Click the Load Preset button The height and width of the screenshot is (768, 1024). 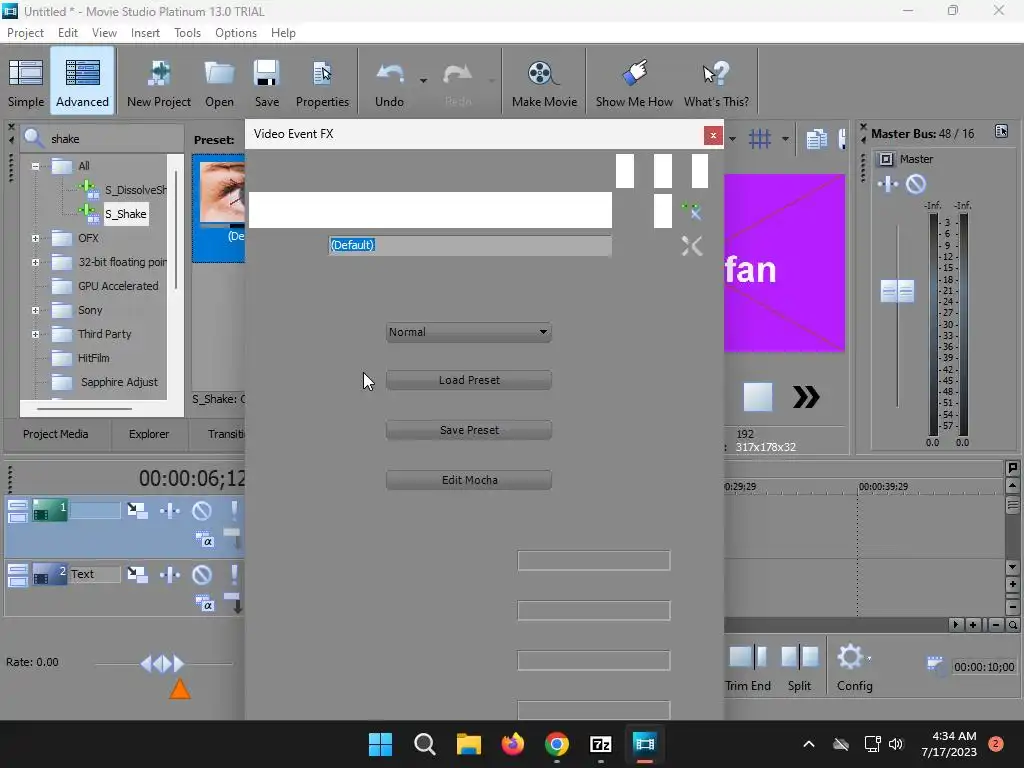468,380
